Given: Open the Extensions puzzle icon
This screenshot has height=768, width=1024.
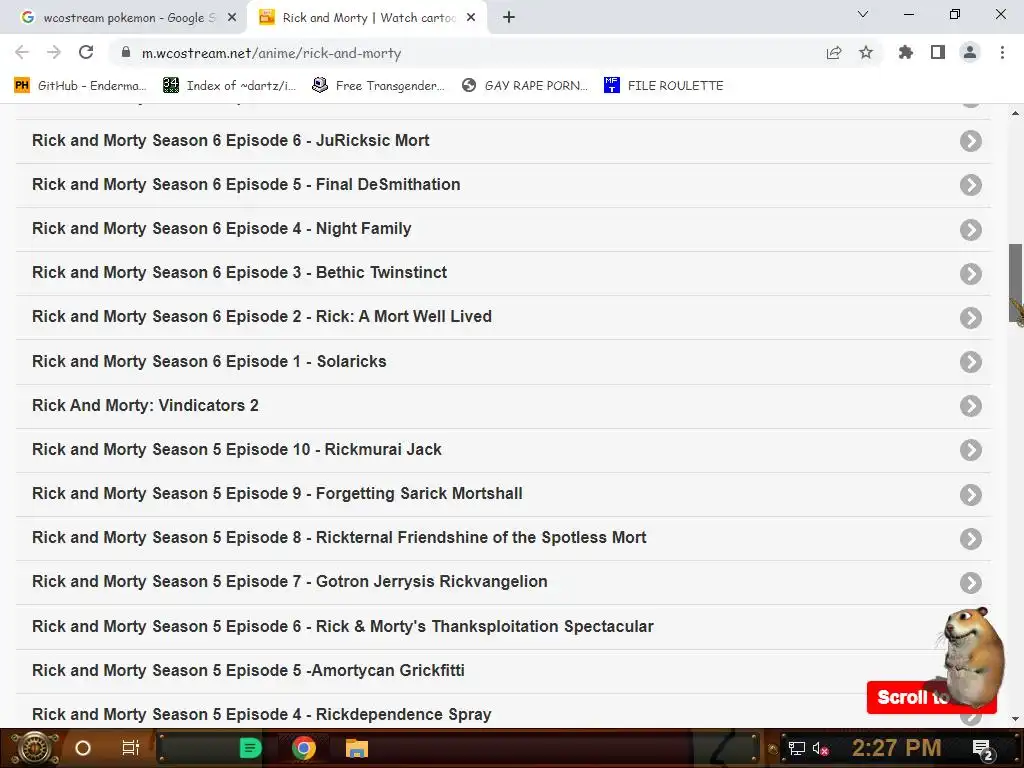Looking at the screenshot, I should (906, 52).
